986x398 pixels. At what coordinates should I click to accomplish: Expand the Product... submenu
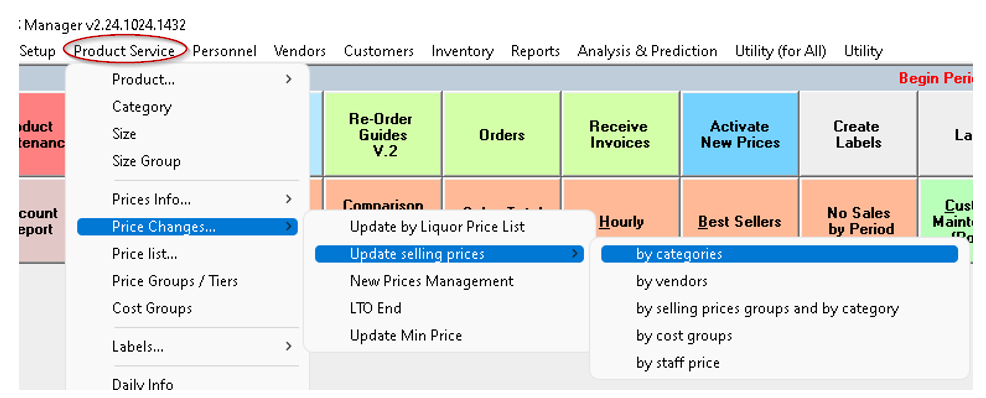click(x=187, y=79)
